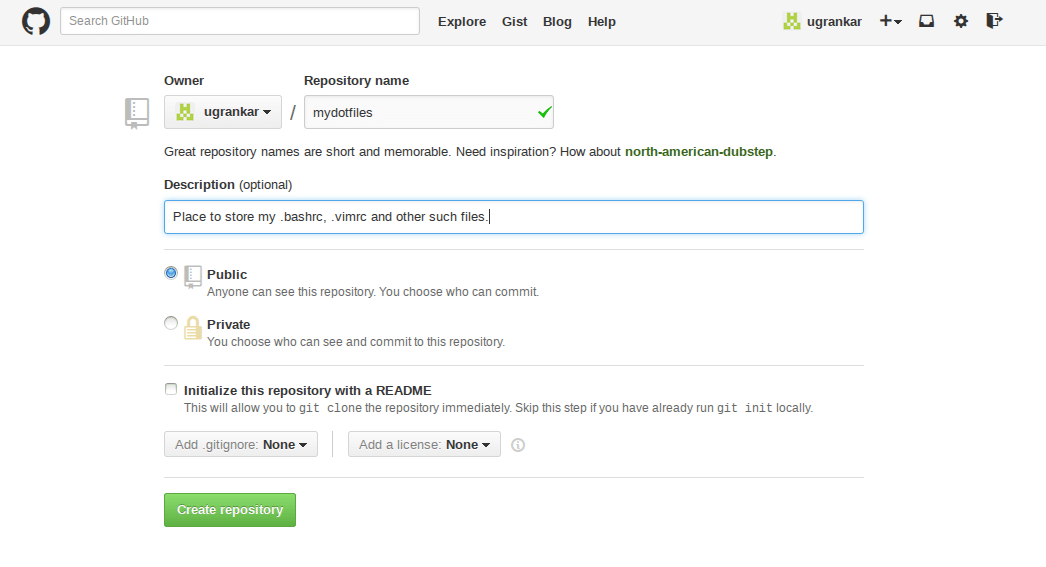Enable Initialize this repository with a README
1046x567 pixels.
coord(171,389)
